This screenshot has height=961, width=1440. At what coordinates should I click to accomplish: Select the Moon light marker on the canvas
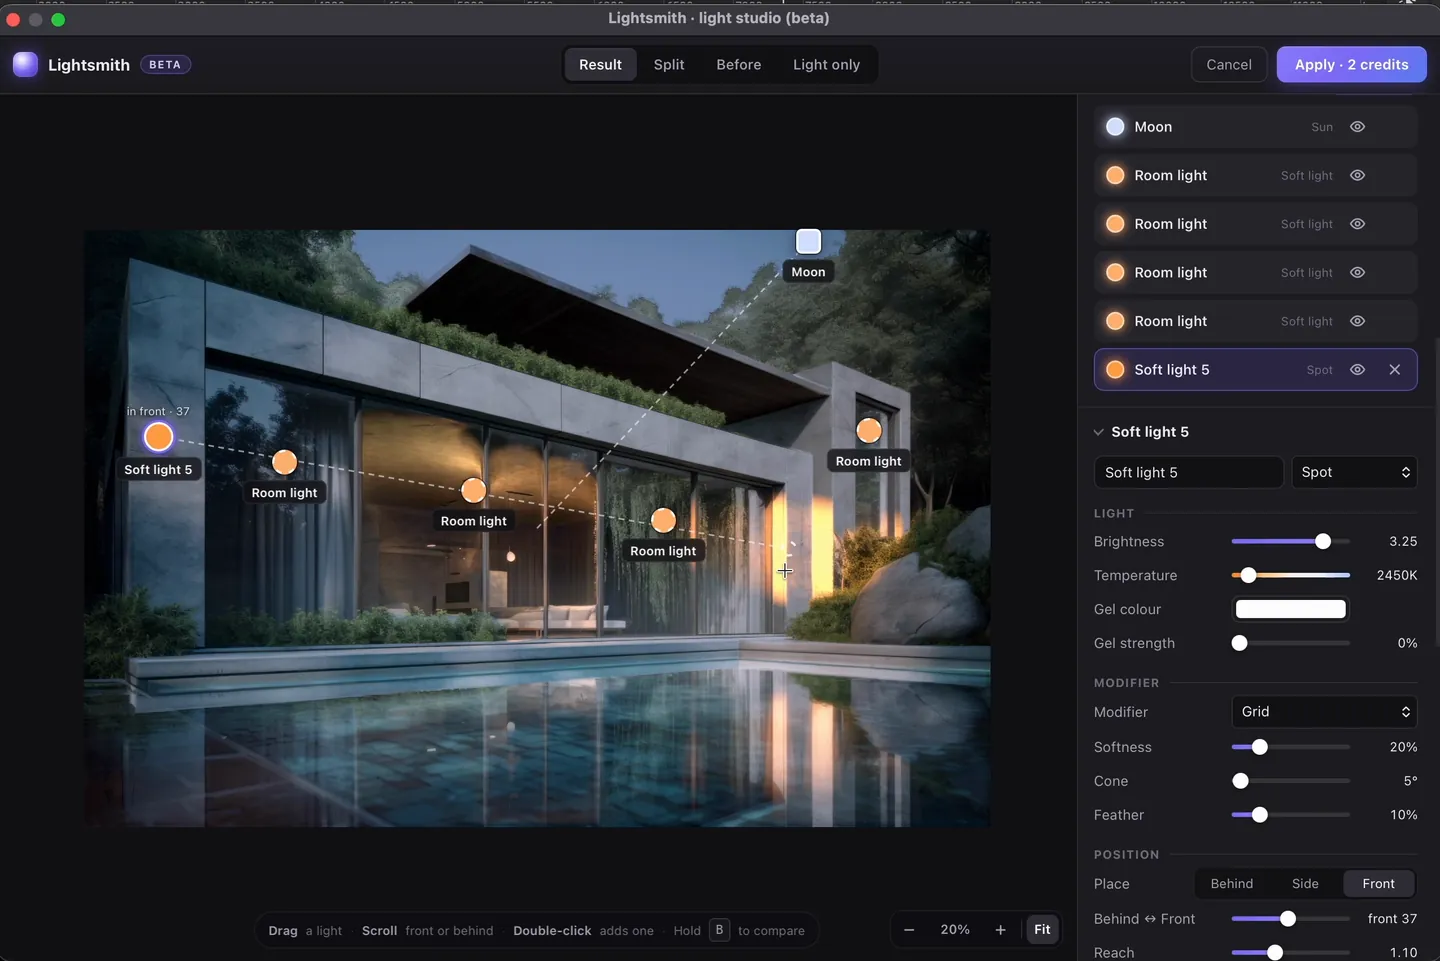click(x=808, y=241)
